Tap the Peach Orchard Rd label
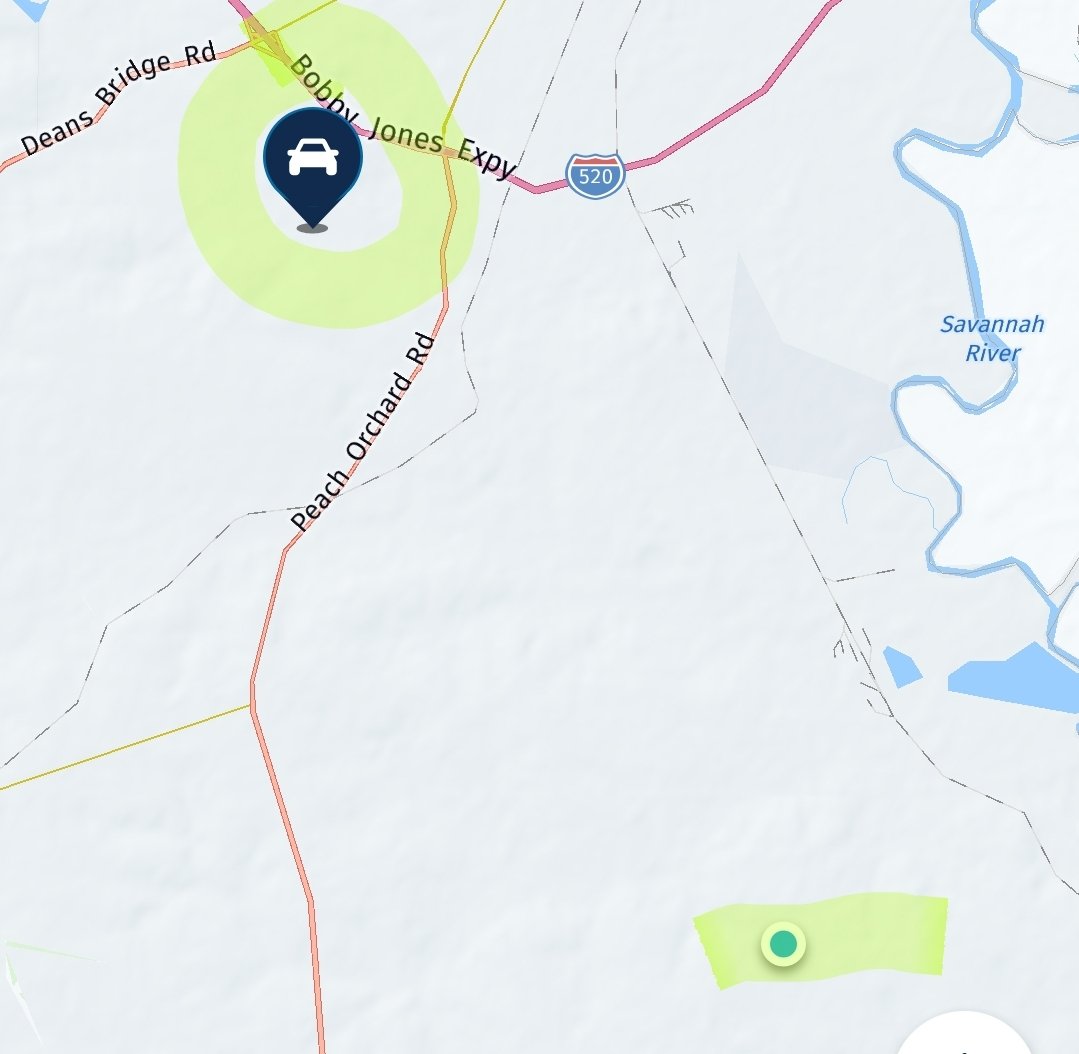 tap(363, 432)
